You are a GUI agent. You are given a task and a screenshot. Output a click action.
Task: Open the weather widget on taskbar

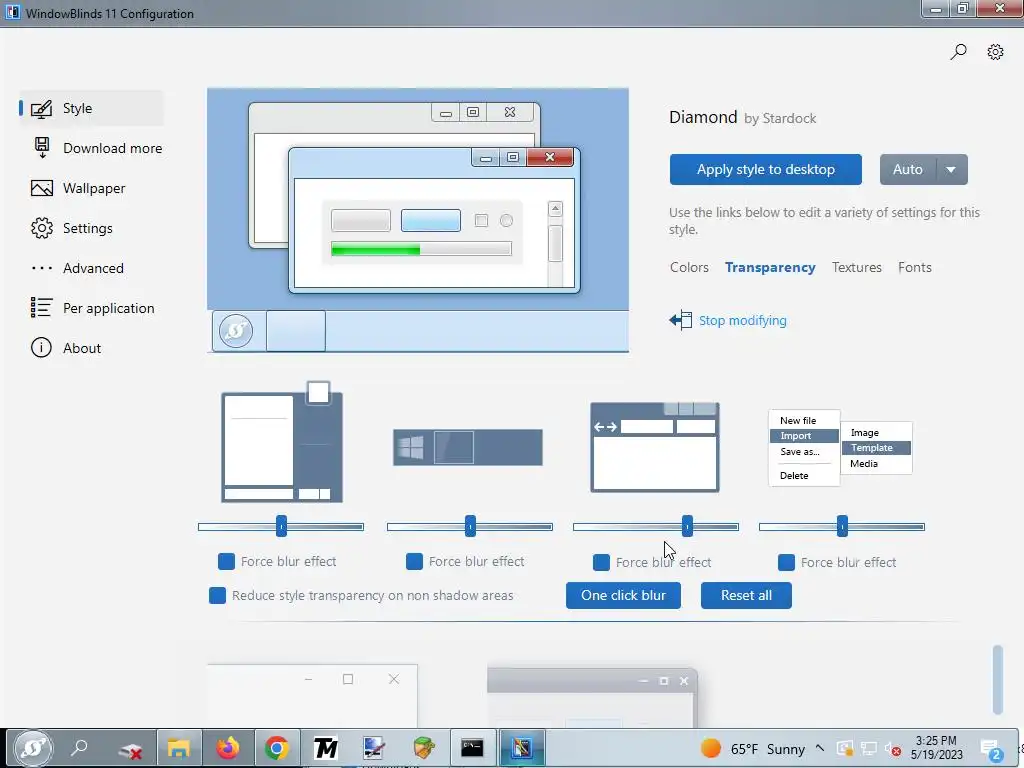[x=752, y=748]
